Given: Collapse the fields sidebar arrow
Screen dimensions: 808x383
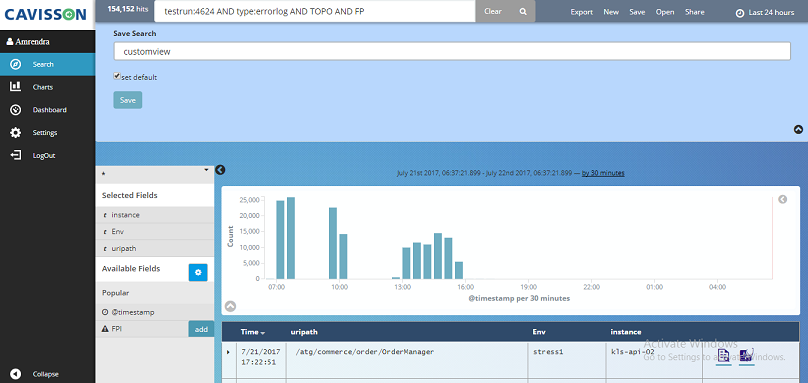Looking at the screenshot, I should tap(220, 170).
